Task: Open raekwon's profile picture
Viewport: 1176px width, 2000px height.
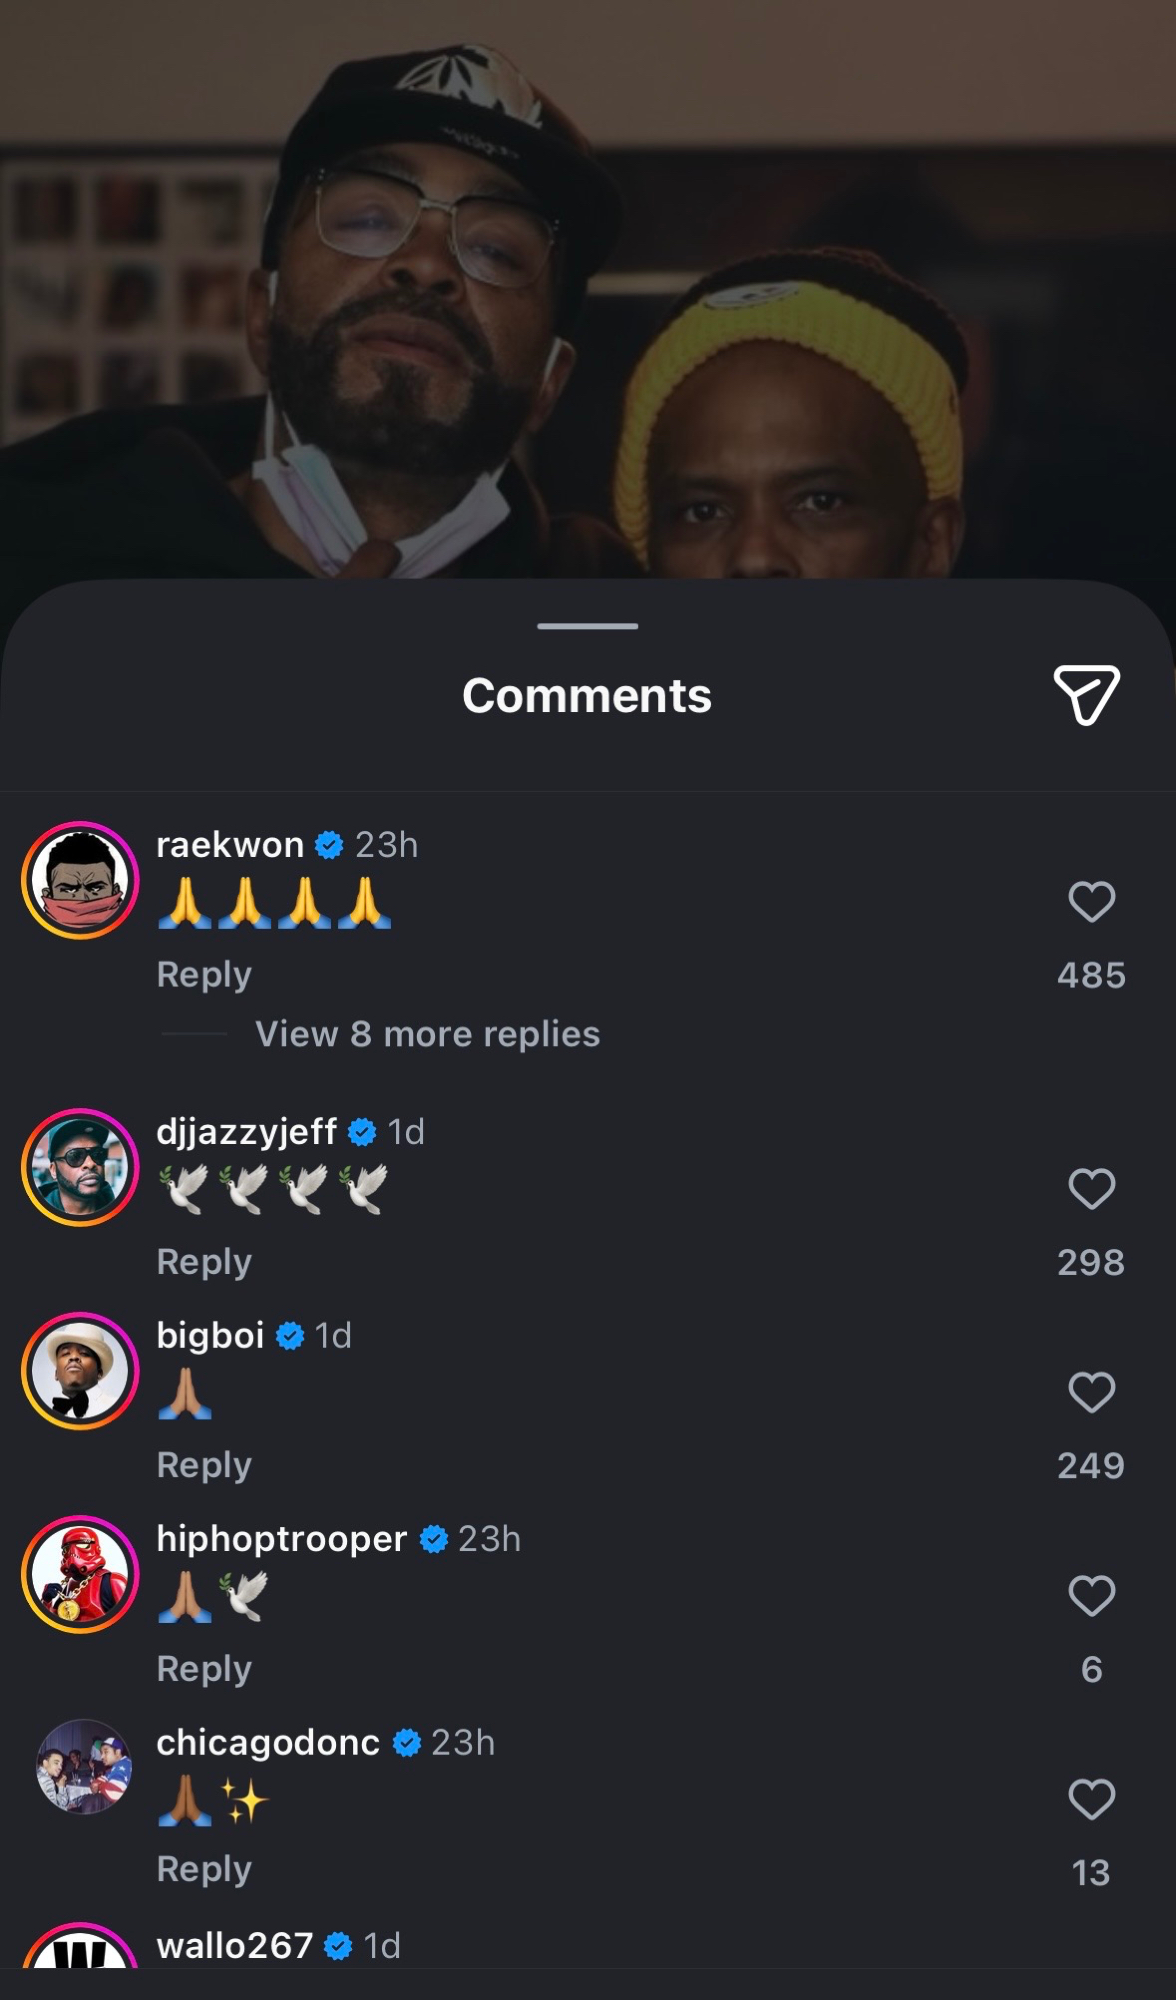Action: click(80, 880)
